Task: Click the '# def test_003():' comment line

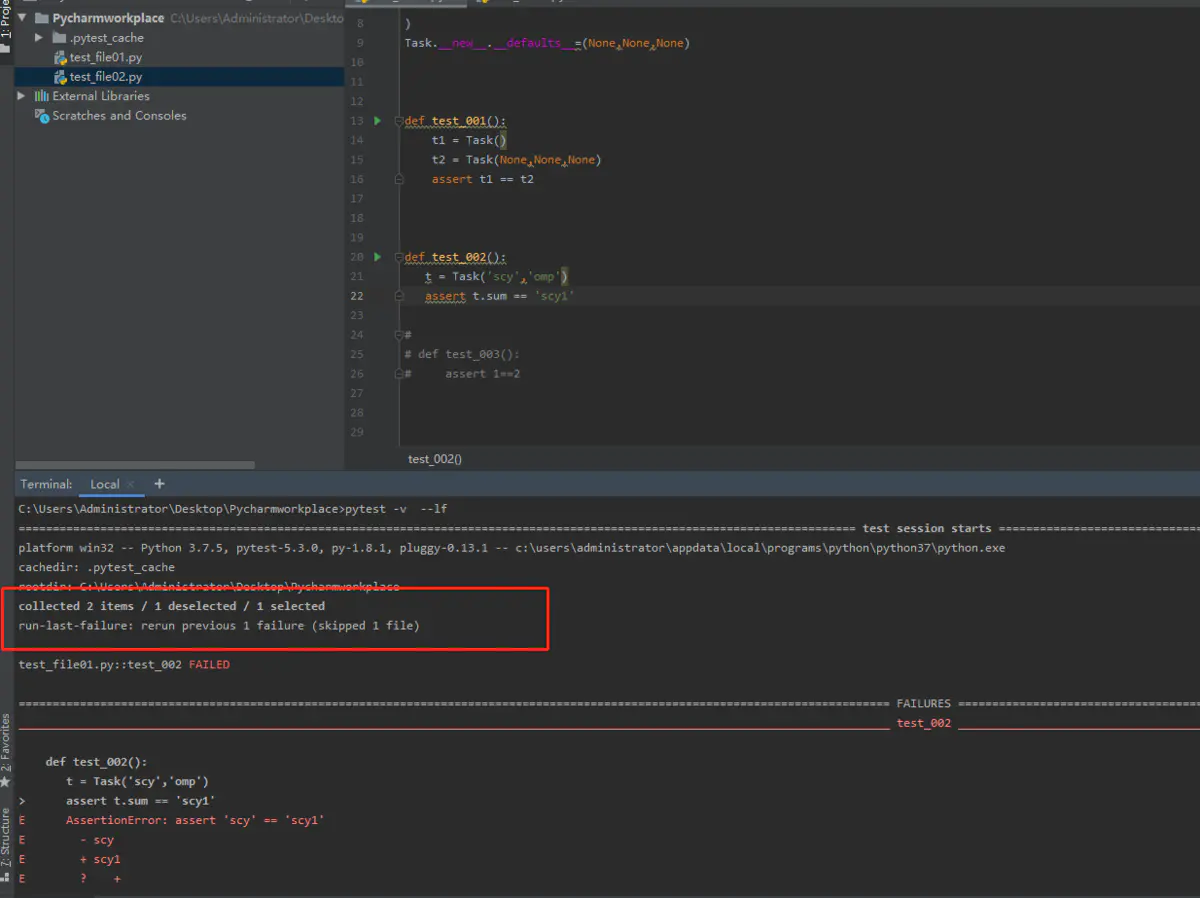Action: tap(462, 354)
